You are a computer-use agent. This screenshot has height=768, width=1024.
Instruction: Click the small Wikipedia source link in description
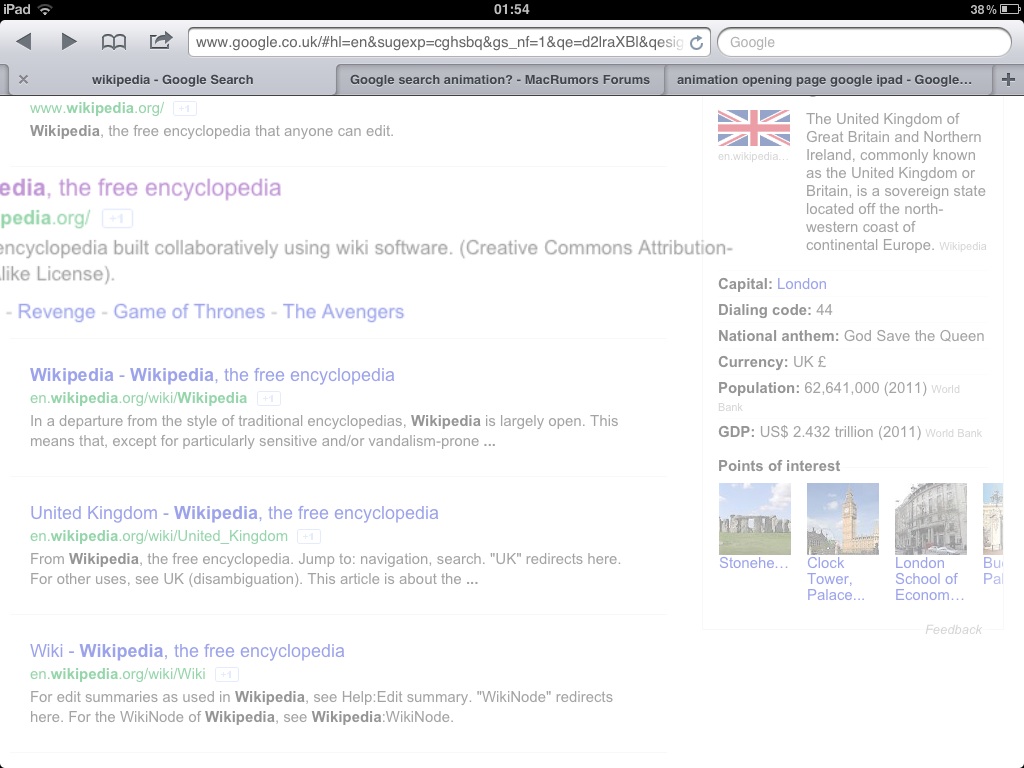963,246
